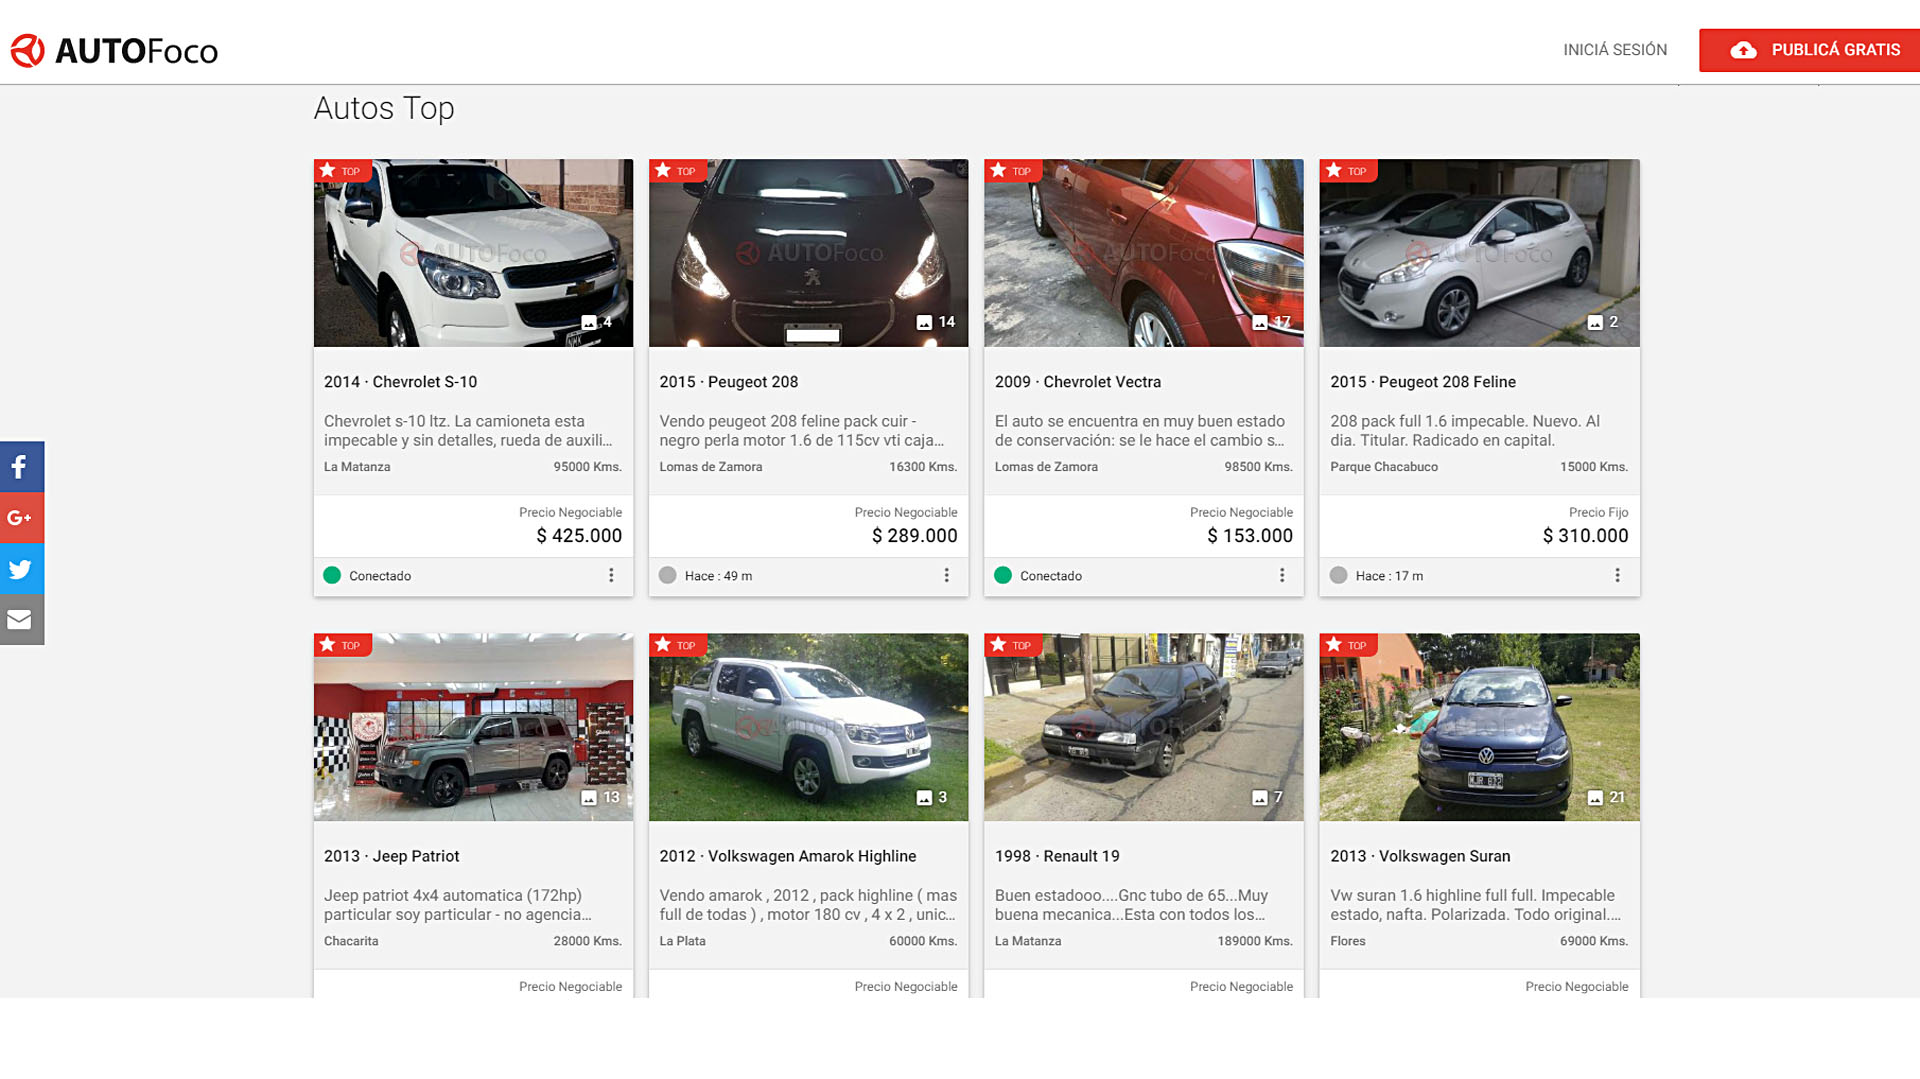This screenshot has width=1920, height=1079.
Task: Click the 'Autos Top' heading
Action: click(384, 108)
